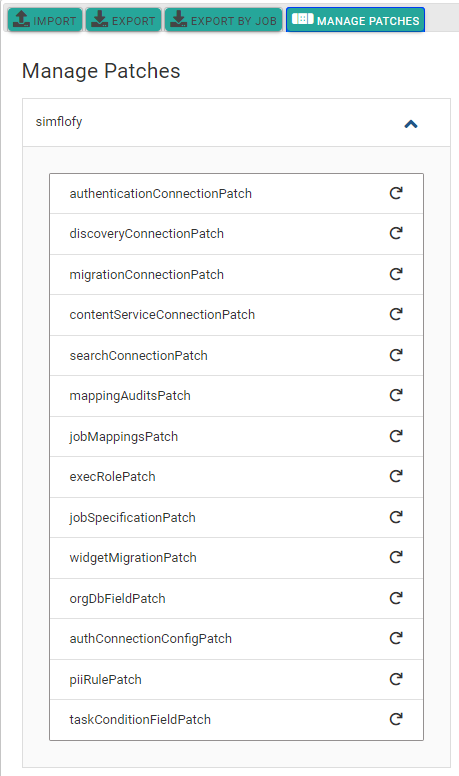459x776 pixels.
Task: Click refresh icon next to authConnectionConfigPatch
Action: pos(396,638)
